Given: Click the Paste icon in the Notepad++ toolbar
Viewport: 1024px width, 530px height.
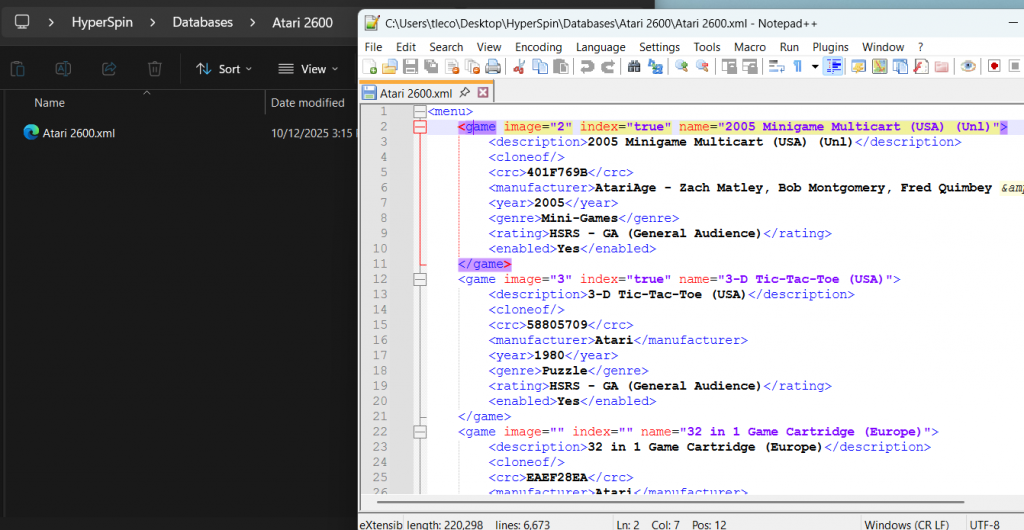Looking at the screenshot, I should pos(560,67).
